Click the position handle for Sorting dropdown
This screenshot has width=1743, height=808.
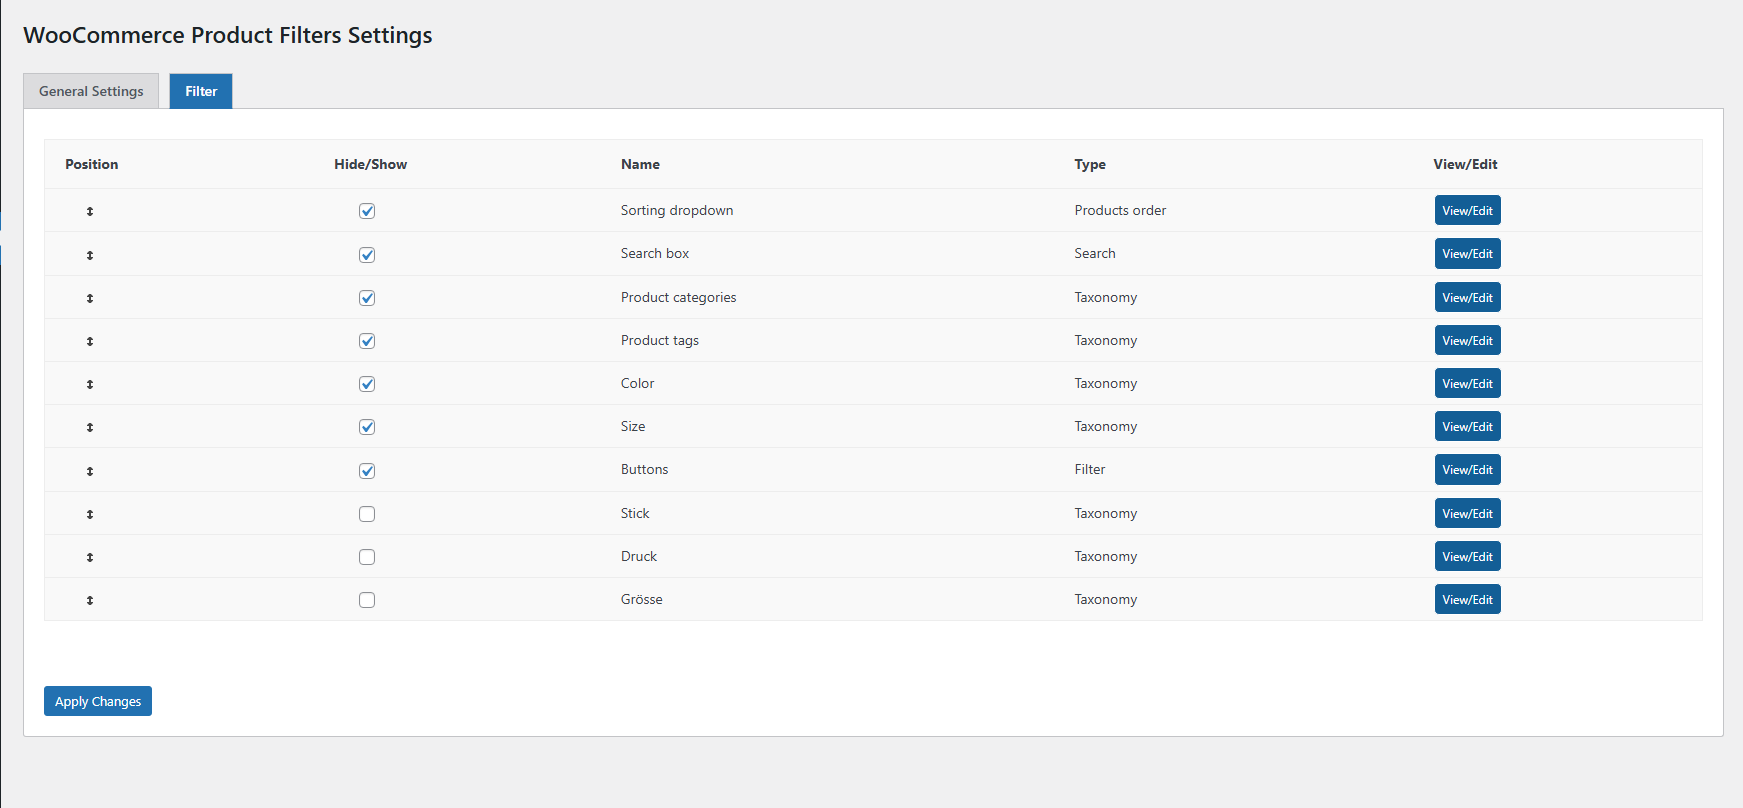[x=90, y=211]
